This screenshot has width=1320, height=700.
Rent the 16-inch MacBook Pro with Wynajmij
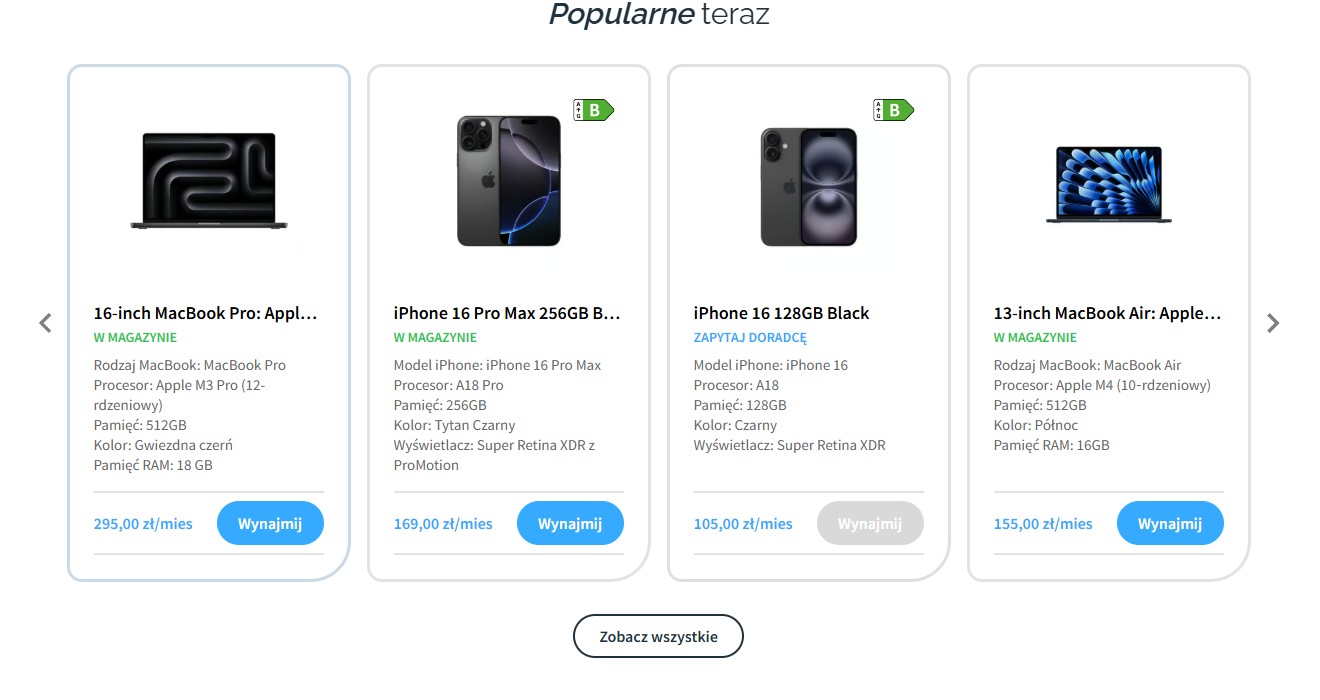[x=270, y=523]
